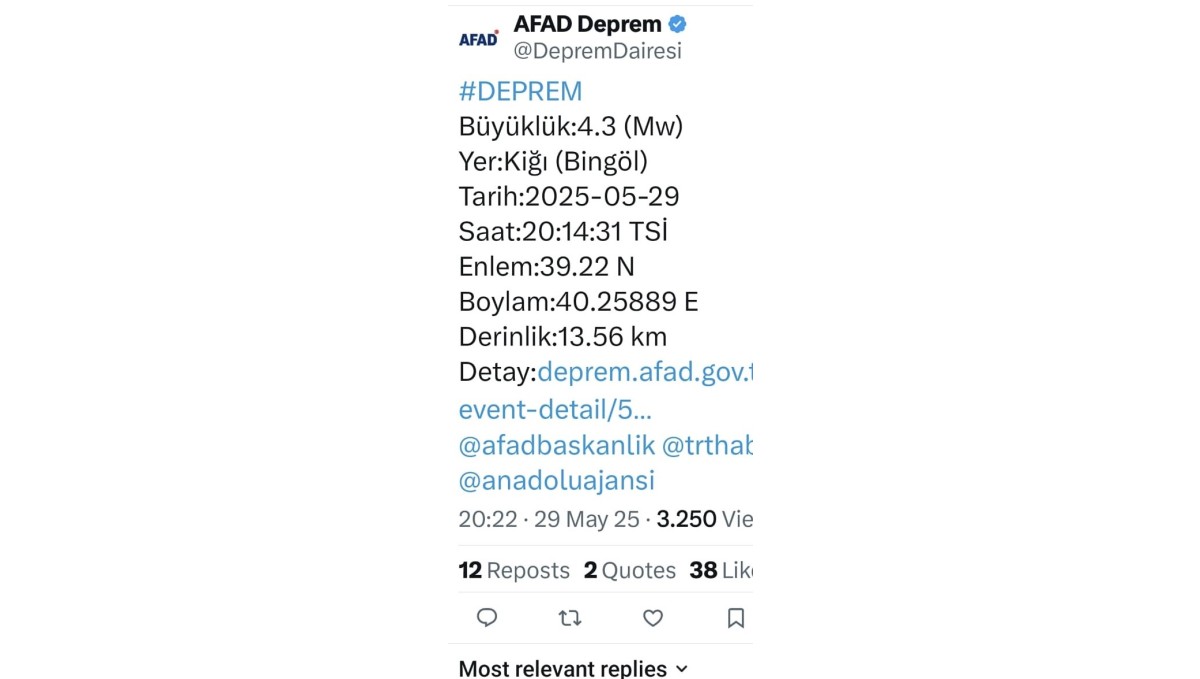Screen dimensions: 1200x679
Task: Like the tweet with the heart icon
Action: [x=653, y=618]
